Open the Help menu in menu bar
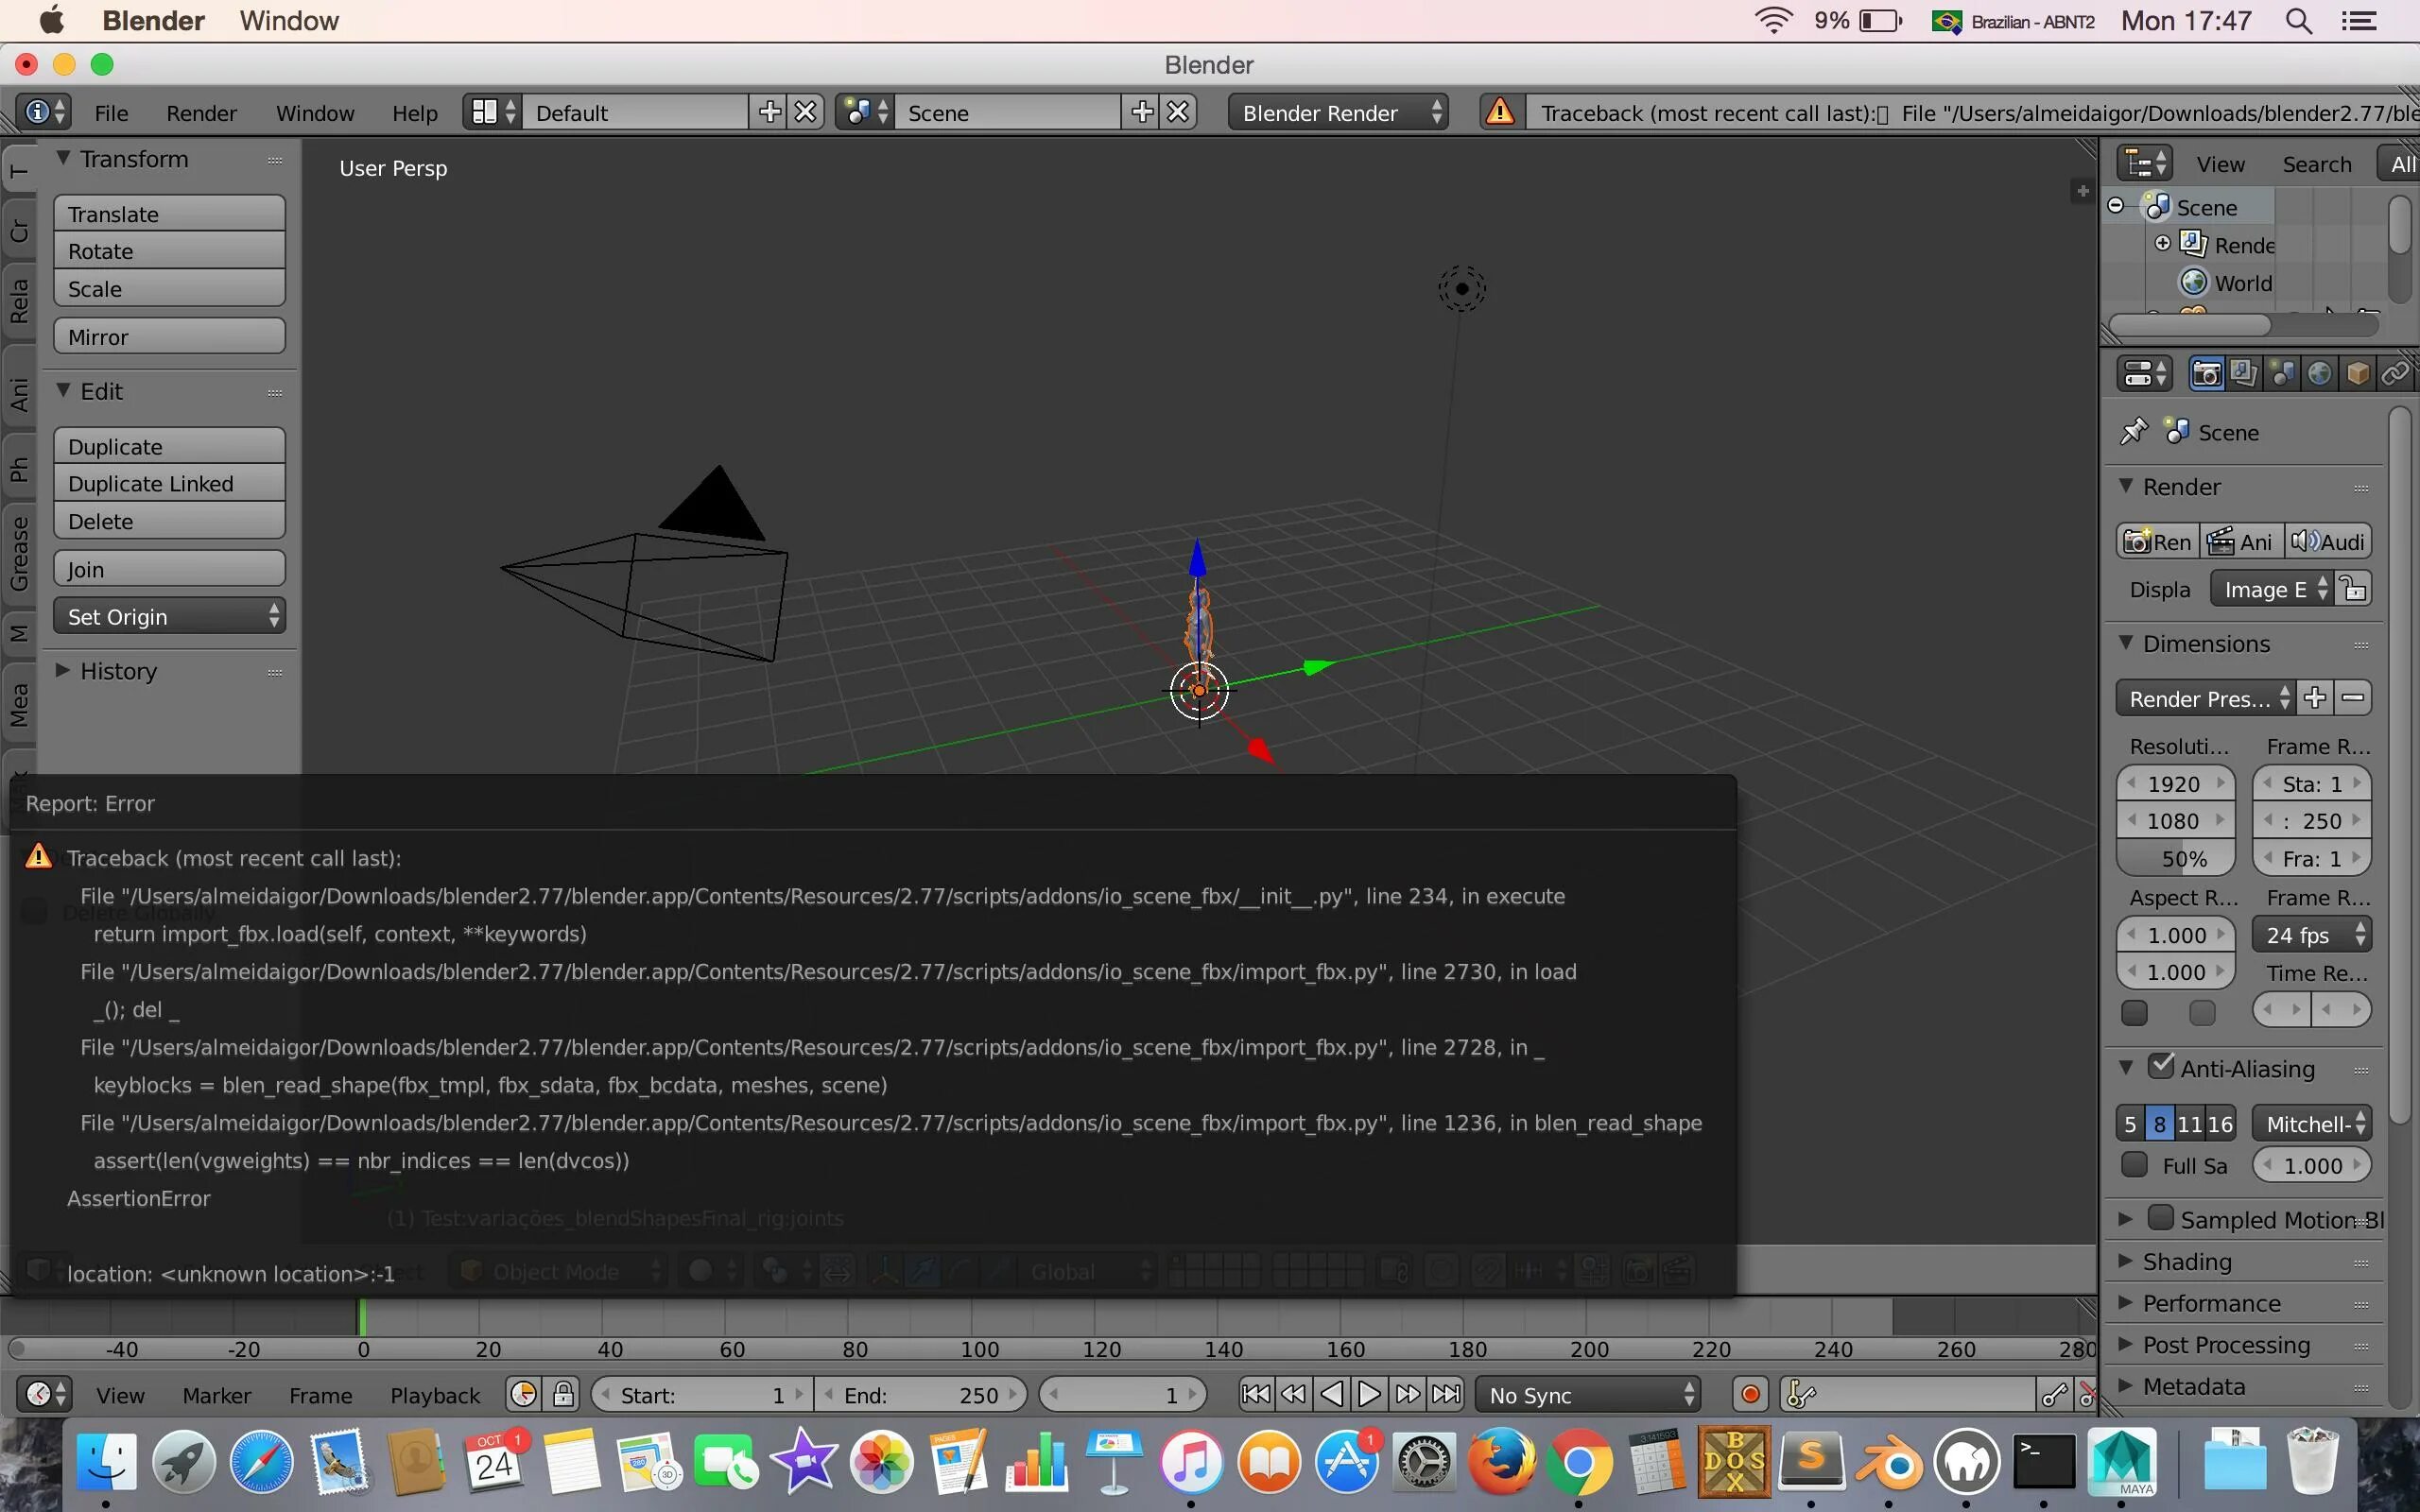 [413, 112]
